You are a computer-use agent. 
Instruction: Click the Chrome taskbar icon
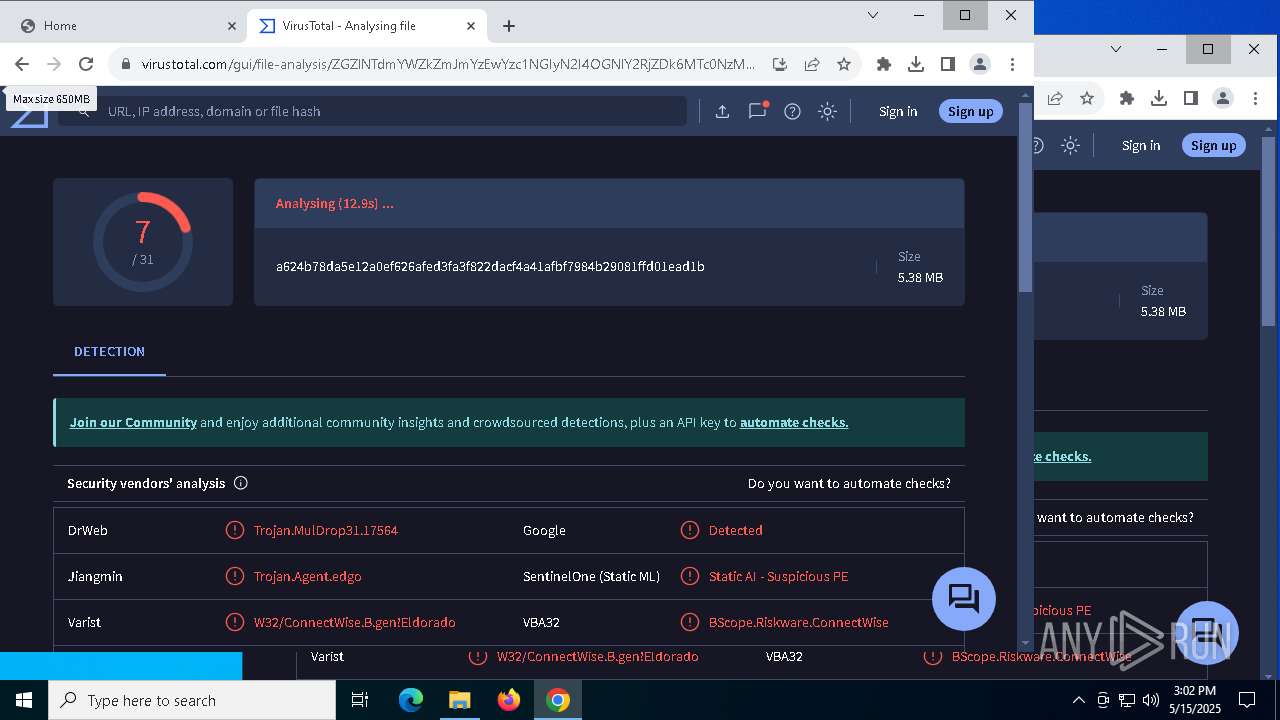pos(558,700)
